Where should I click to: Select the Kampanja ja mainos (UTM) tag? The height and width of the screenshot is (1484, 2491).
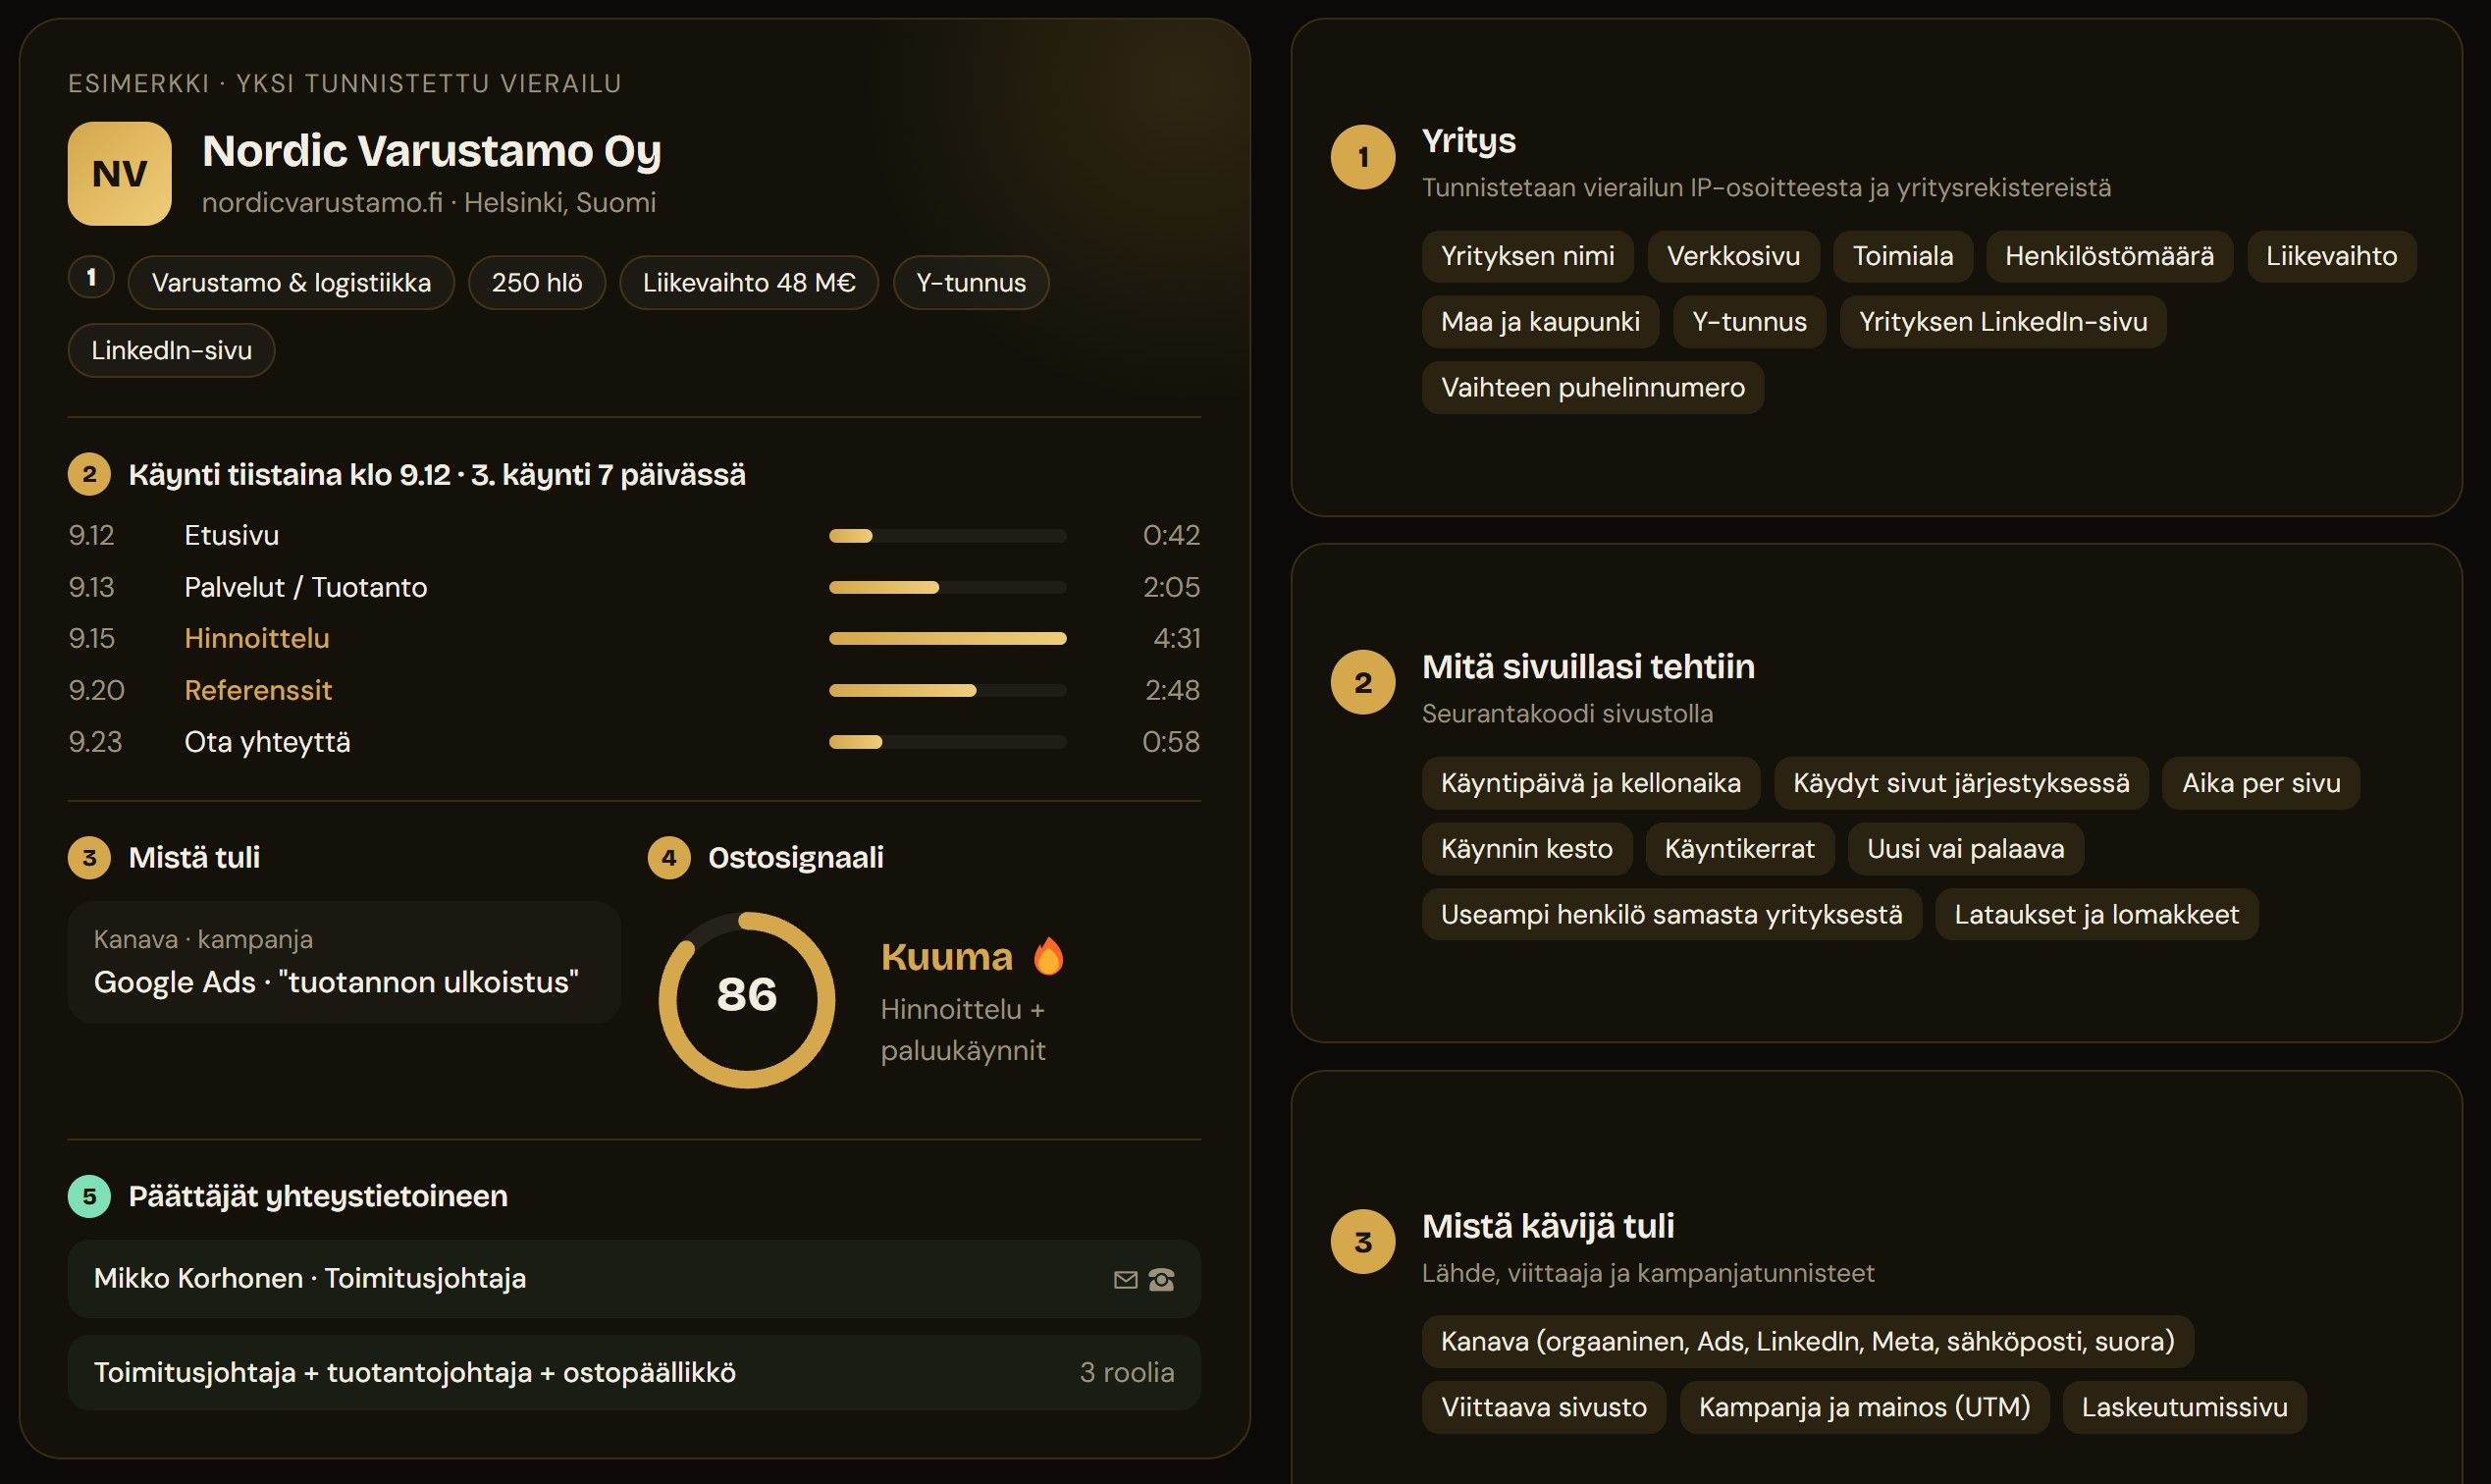[1864, 1408]
